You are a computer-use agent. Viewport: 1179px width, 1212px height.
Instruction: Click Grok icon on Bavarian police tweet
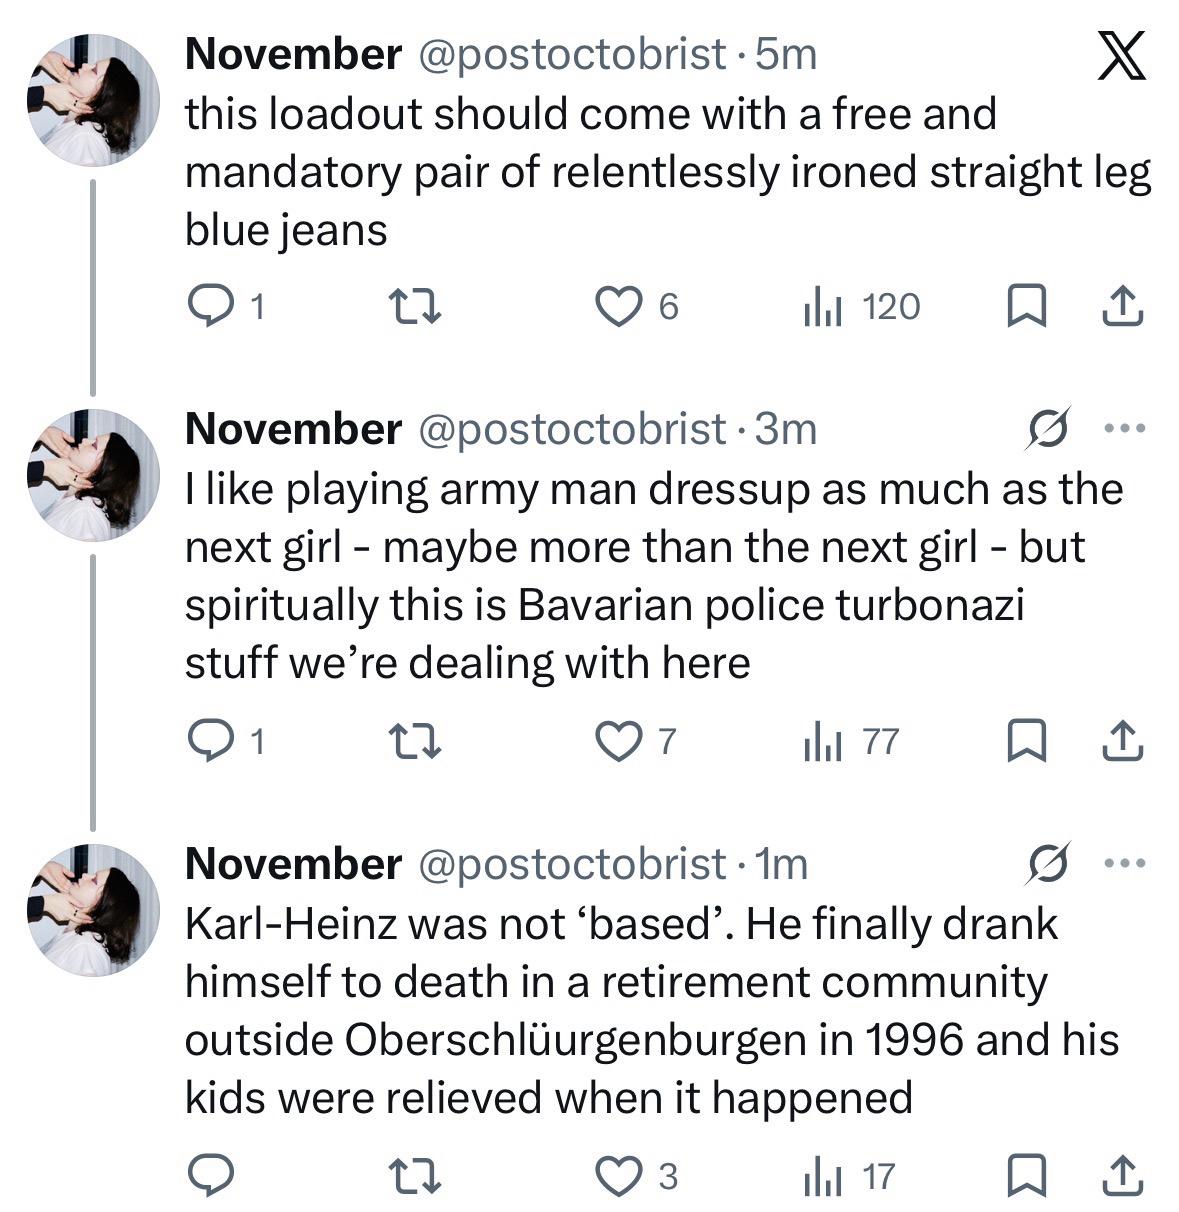1048,429
